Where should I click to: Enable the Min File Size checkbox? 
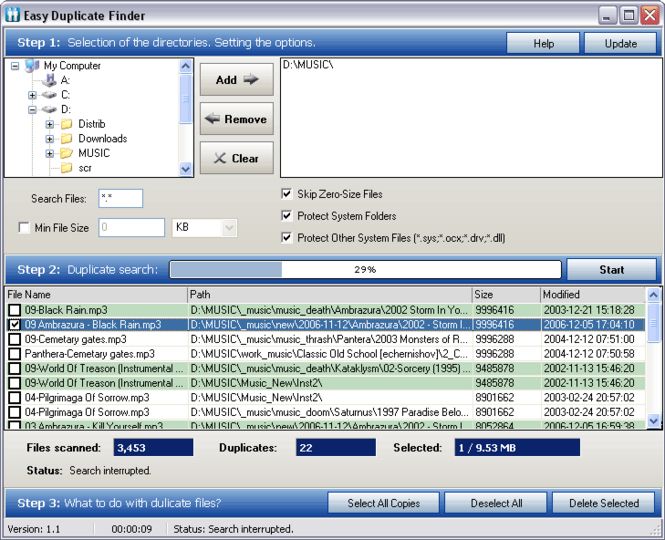24,228
